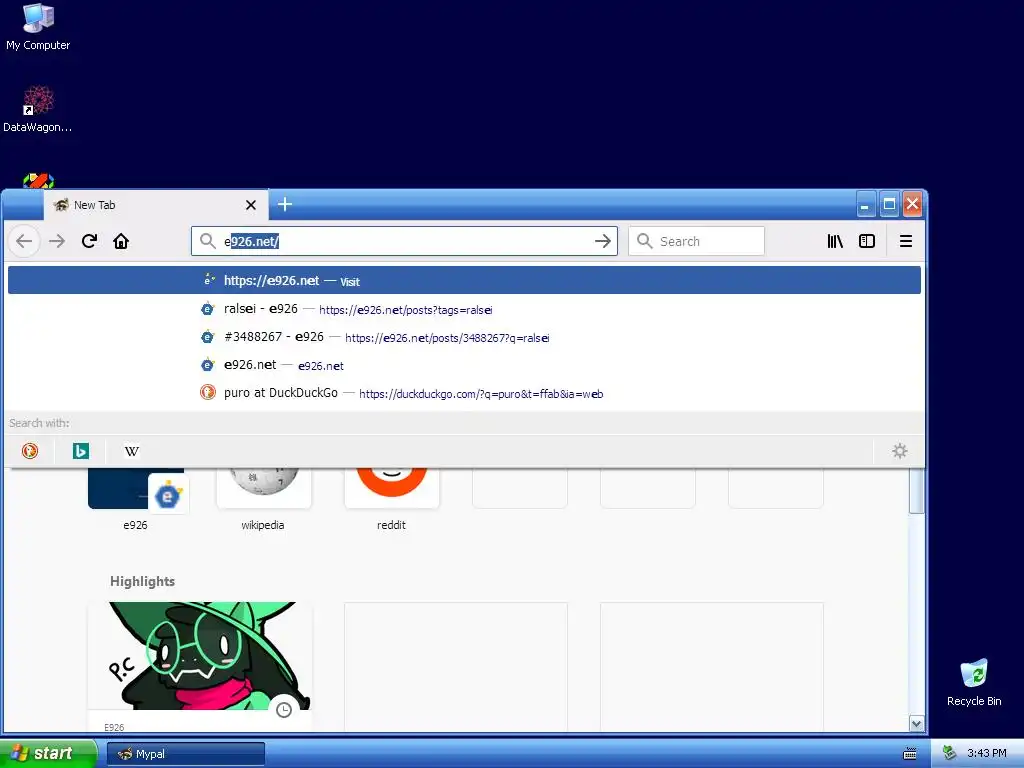Open the Windows start menu

48,753
